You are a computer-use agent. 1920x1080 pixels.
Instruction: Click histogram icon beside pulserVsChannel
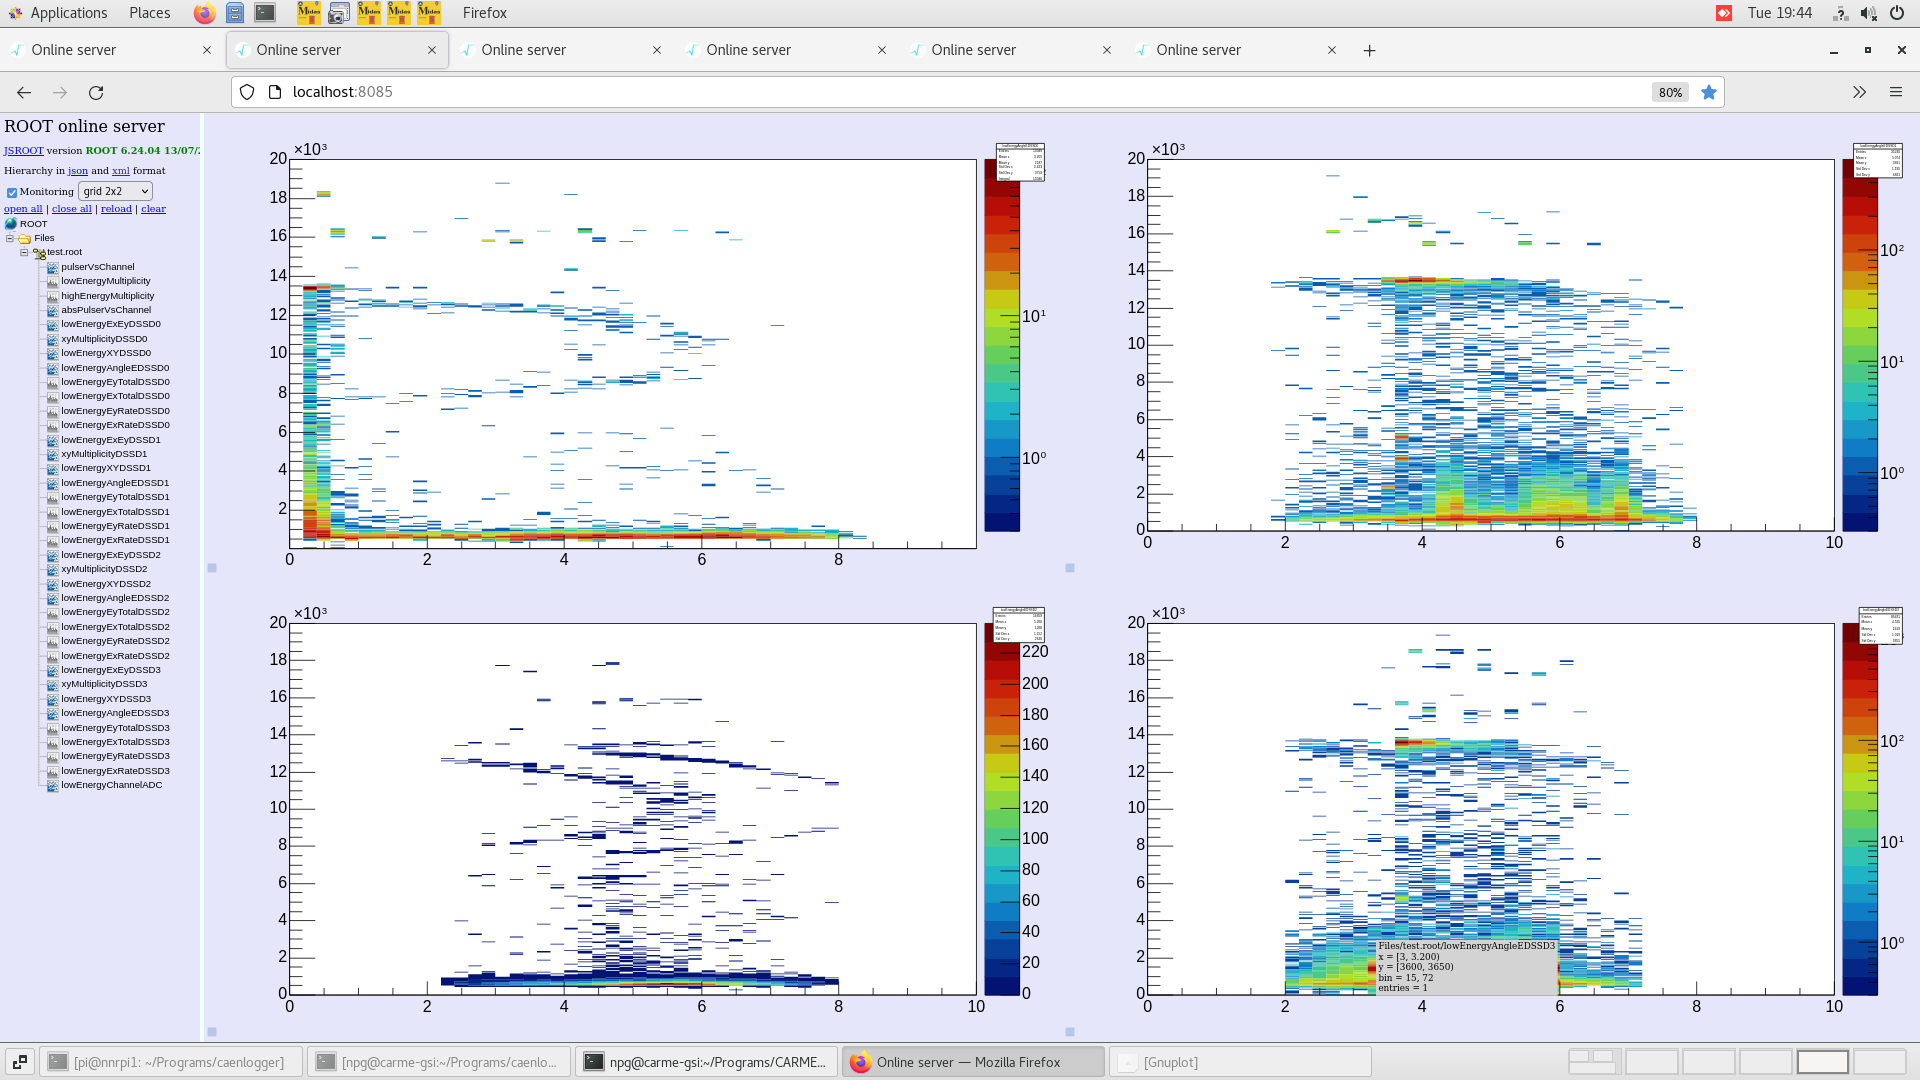tap(52, 267)
